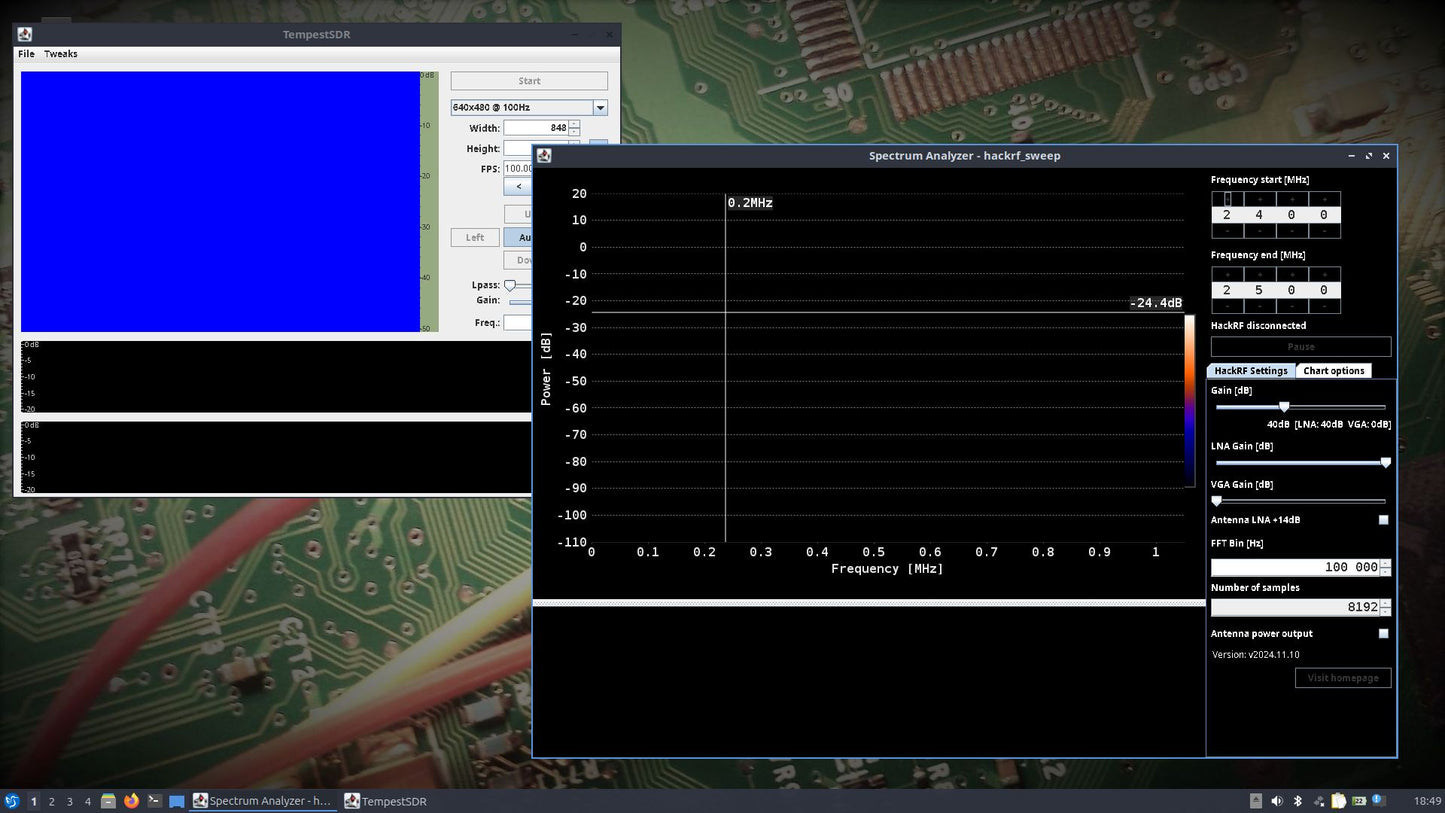Increment second digit of Frequency end

pyautogui.click(x=1259, y=274)
